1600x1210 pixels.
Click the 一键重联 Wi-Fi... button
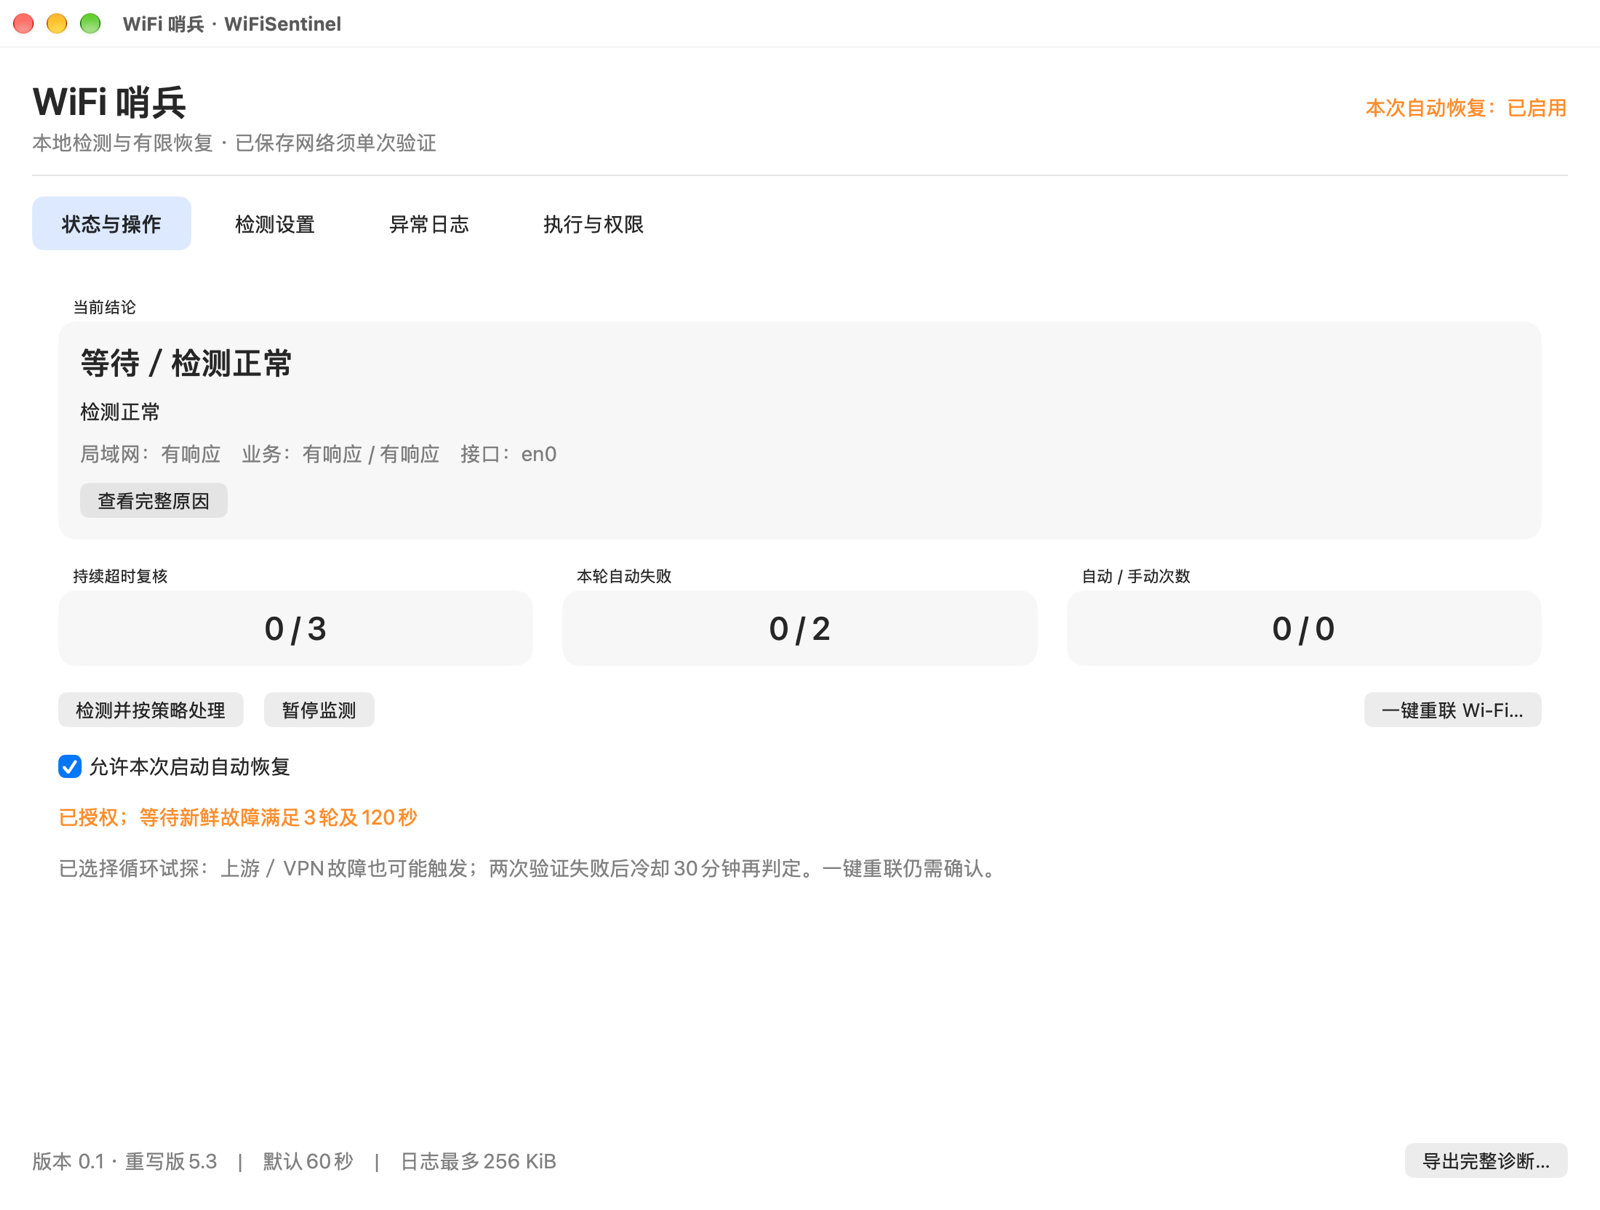pos(1452,710)
